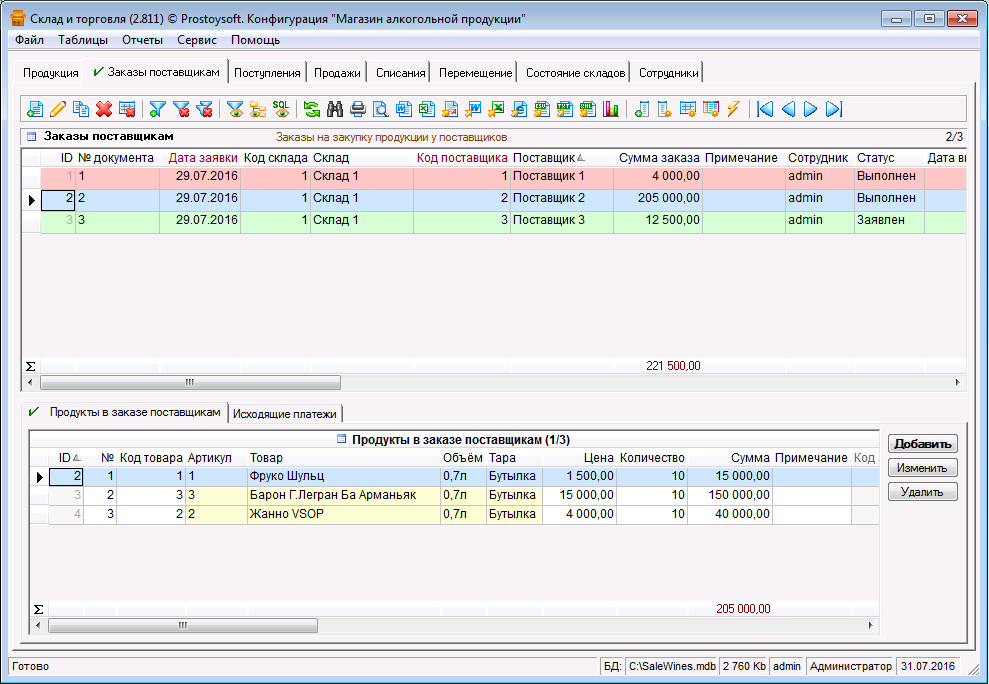The width and height of the screenshot is (989, 684).
Task: Click the add new record icon
Action: (x=35, y=109)
